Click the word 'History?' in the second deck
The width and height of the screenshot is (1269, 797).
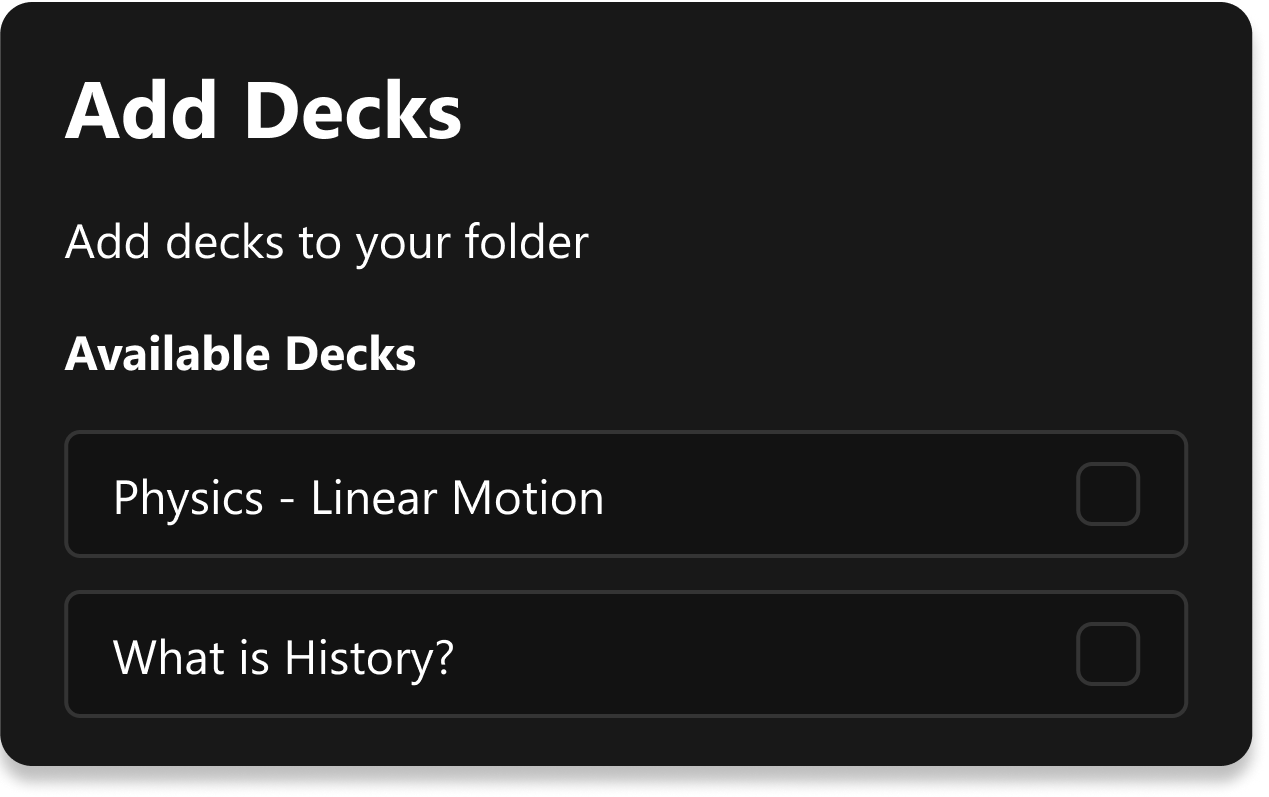point(369,657)
